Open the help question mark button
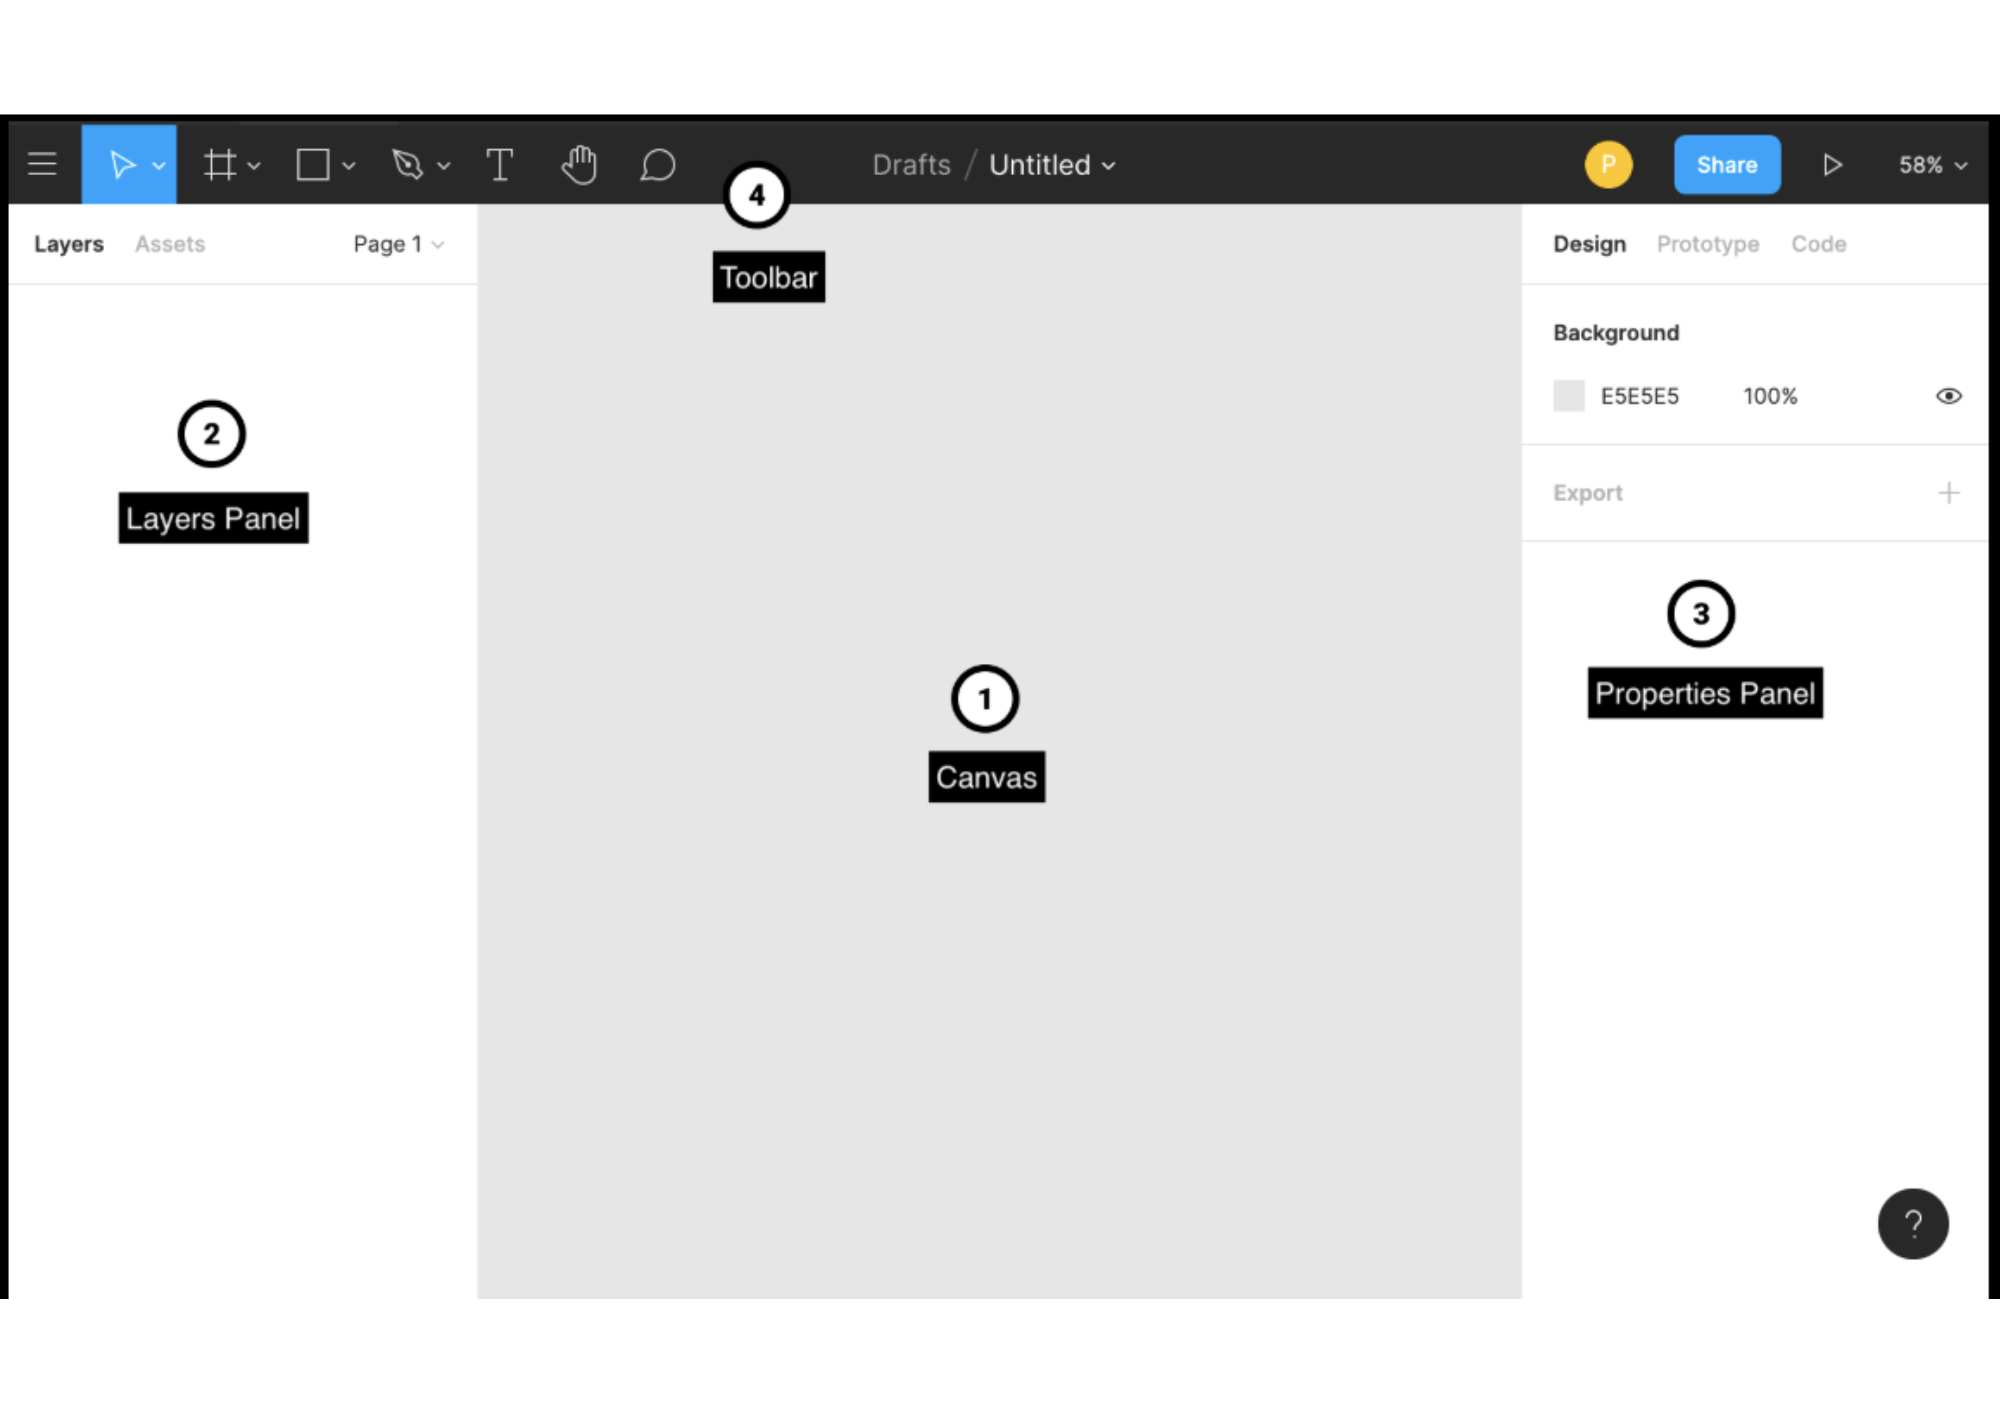The width and height of the screenshot is (2000, 1414). (1912, 1223)
